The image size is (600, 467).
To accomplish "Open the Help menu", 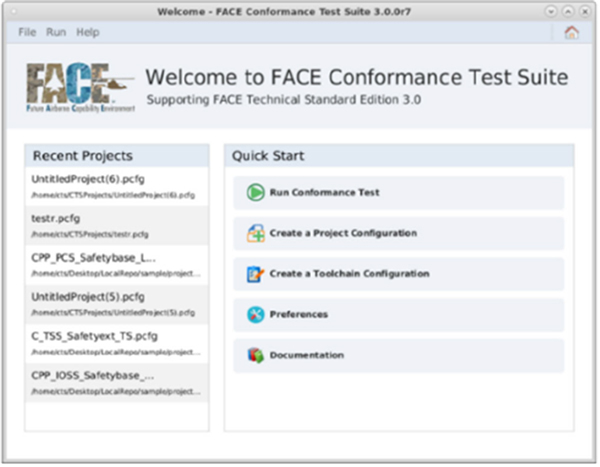I will [88, 32].
